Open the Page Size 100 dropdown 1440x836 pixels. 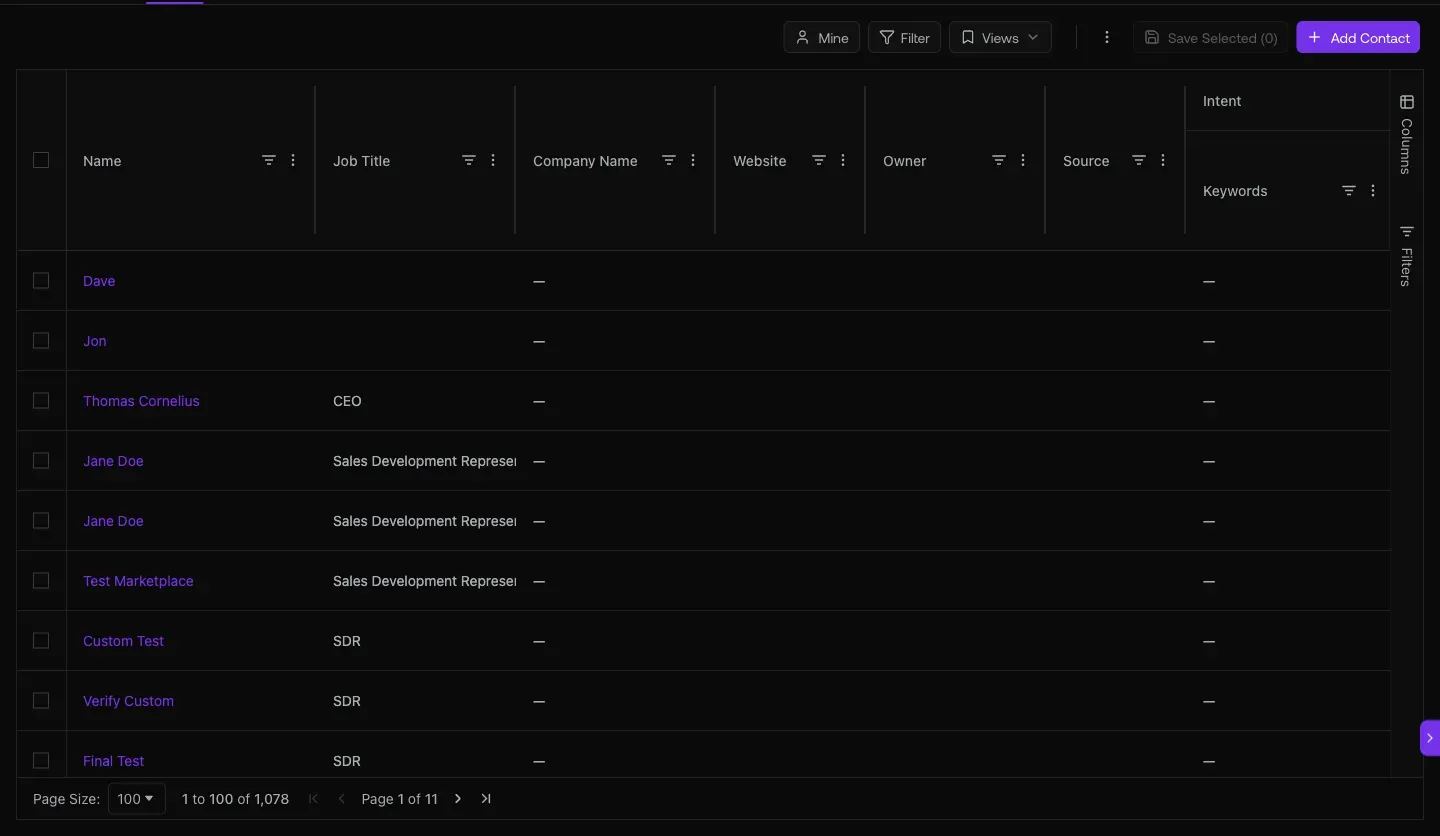tap(136, 798)
